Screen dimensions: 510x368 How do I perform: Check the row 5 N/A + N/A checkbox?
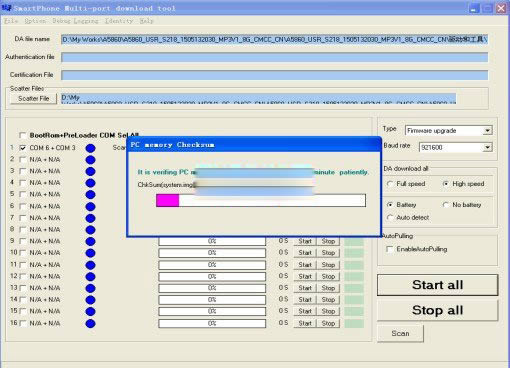click(x=23, y=194)
